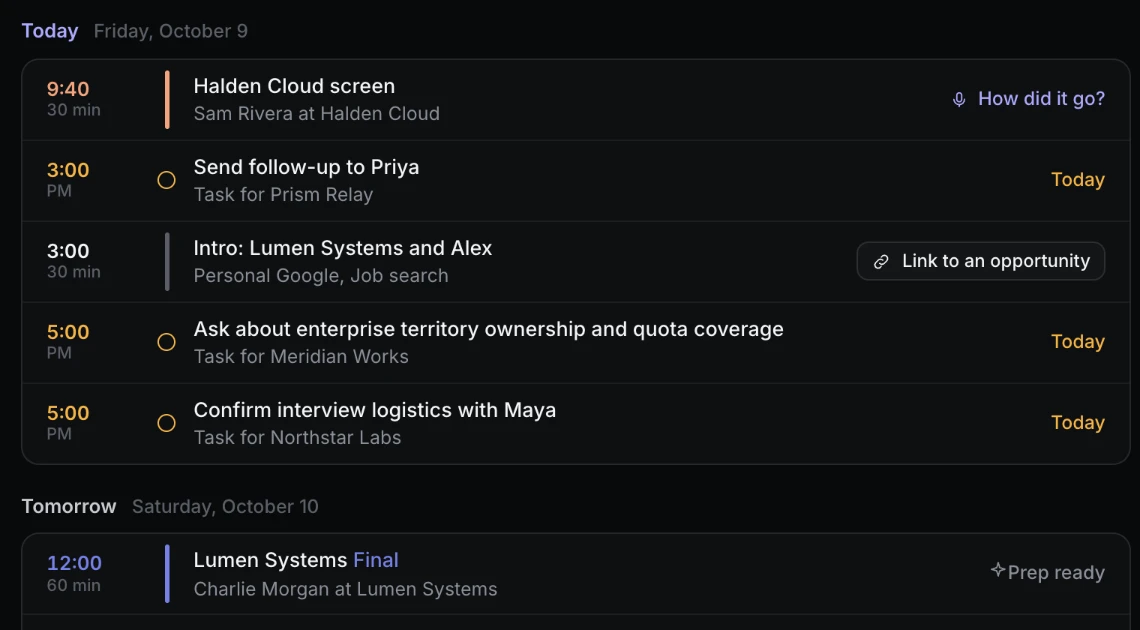Click Sam Rivera at Halden Cloud subtitle

316,113
